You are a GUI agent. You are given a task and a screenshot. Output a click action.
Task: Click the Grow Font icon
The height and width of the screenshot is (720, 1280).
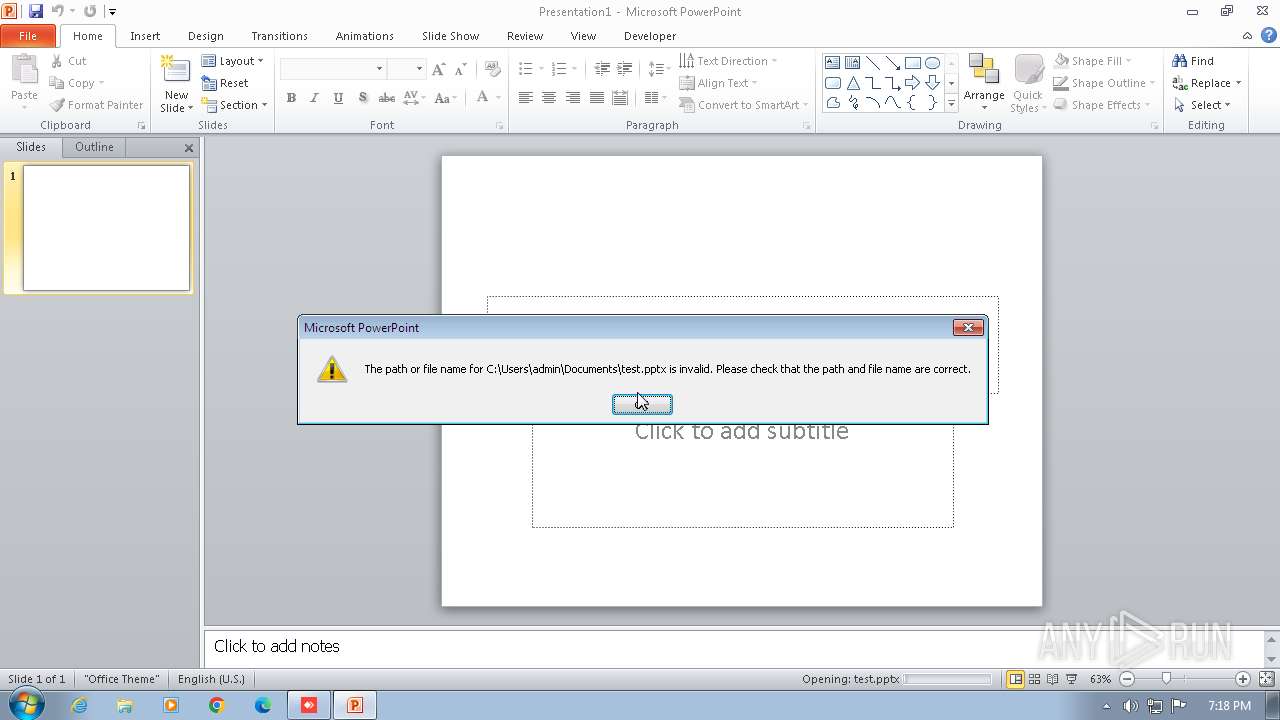(x=439, y=69)
